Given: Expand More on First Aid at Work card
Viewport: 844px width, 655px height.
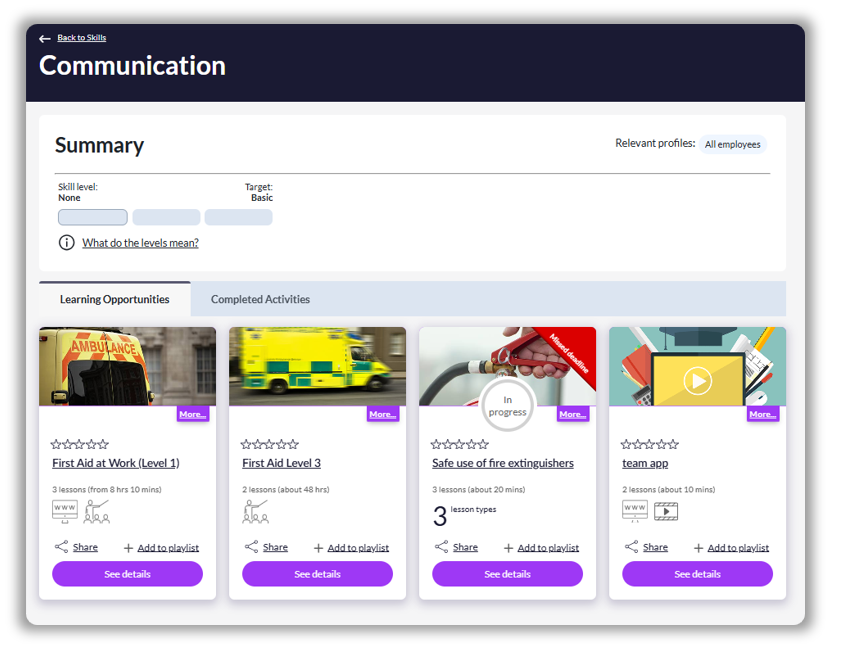Looking at the screenshot, I should tap(193, 414).
